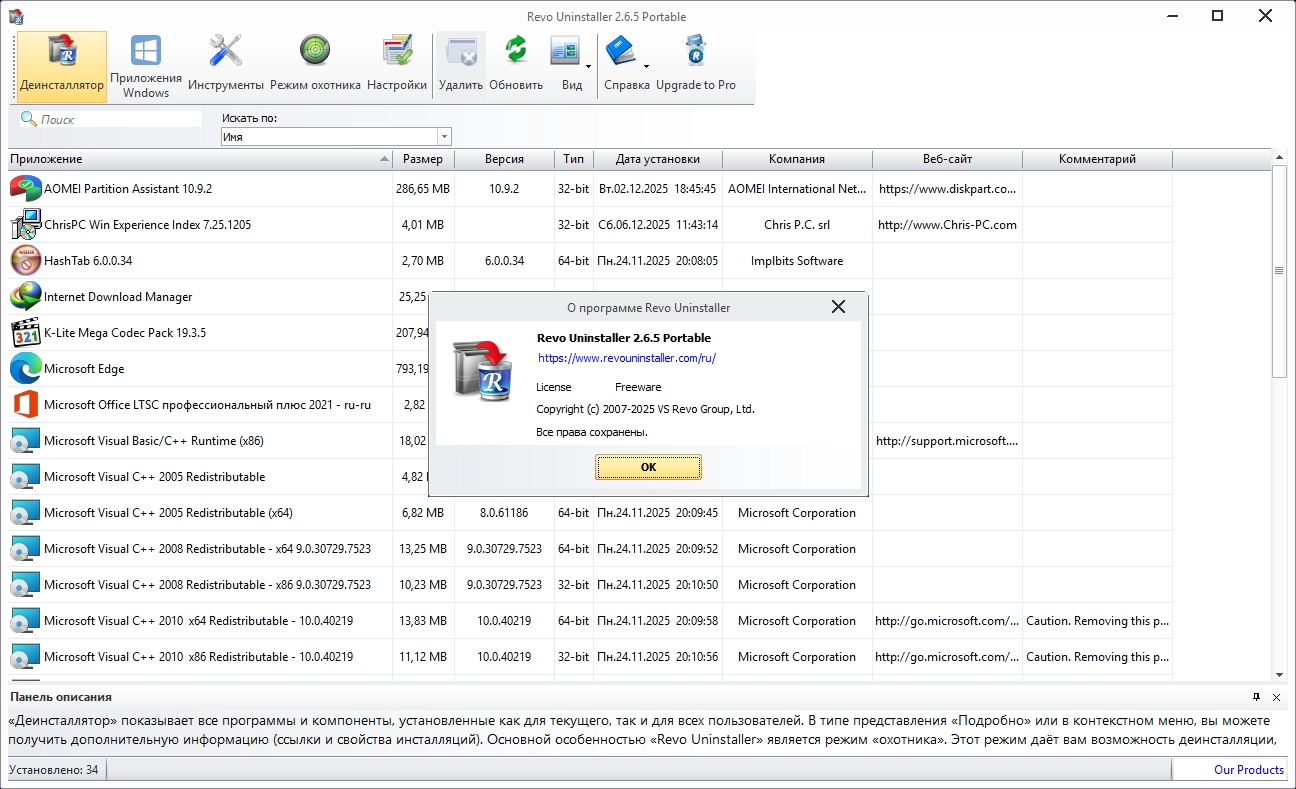Screen dimensions: 1296x789
Task: Close the Панель описания panel
Action: pyautogui.click(x=1276, y=697)
